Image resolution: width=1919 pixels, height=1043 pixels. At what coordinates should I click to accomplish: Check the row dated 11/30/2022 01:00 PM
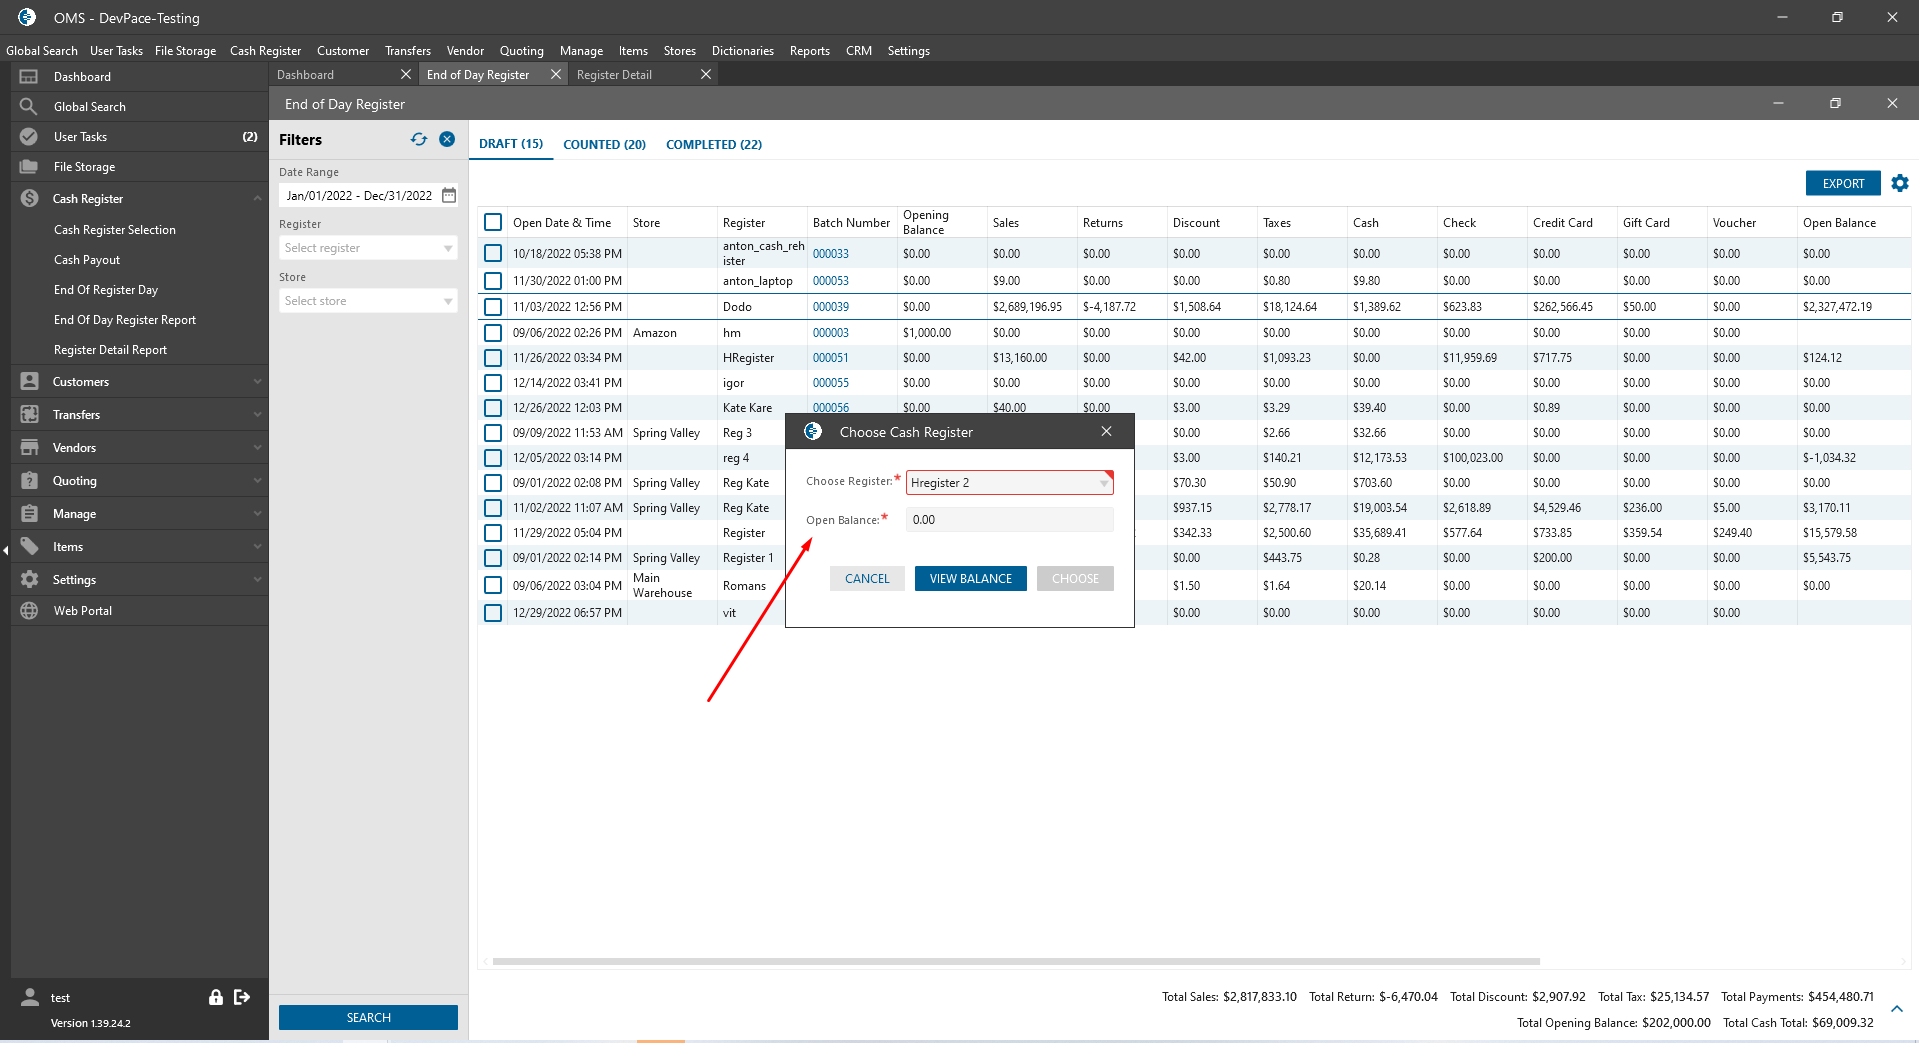coord(493,281)
